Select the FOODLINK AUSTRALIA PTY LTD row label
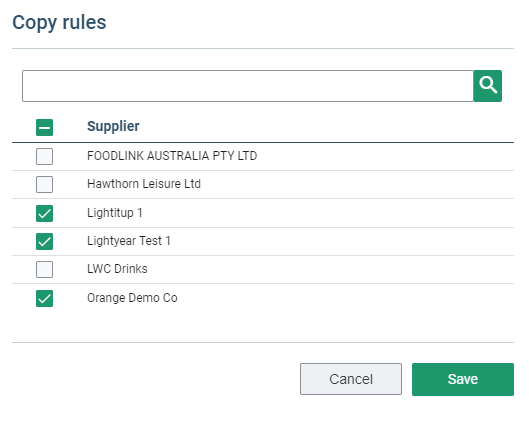This screenshot has height=431, width=529. pos(172,156)
